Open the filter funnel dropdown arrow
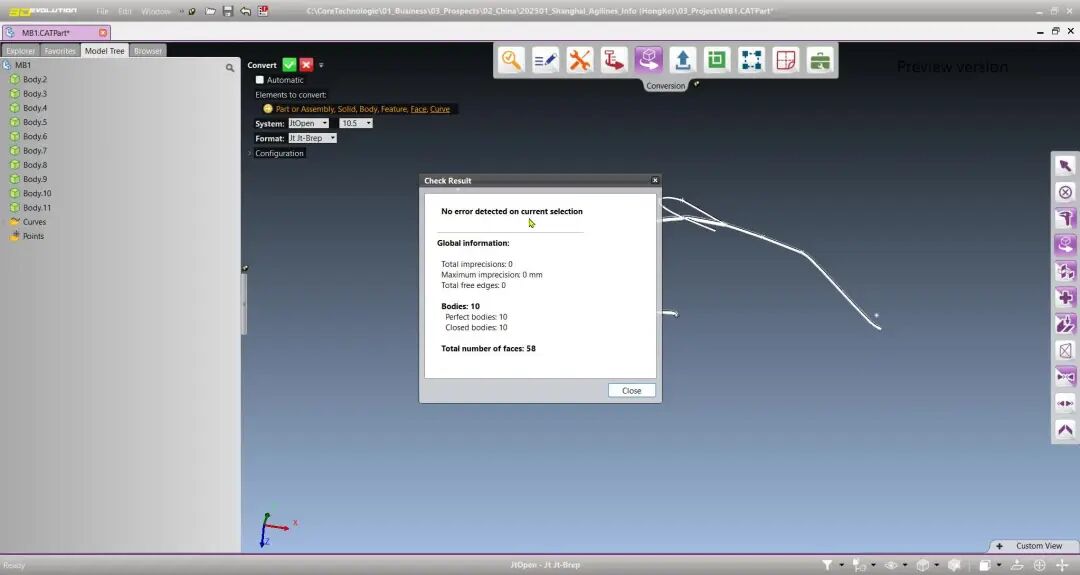Viewport: 1080px width, 575px height. [x=841, y=565]
